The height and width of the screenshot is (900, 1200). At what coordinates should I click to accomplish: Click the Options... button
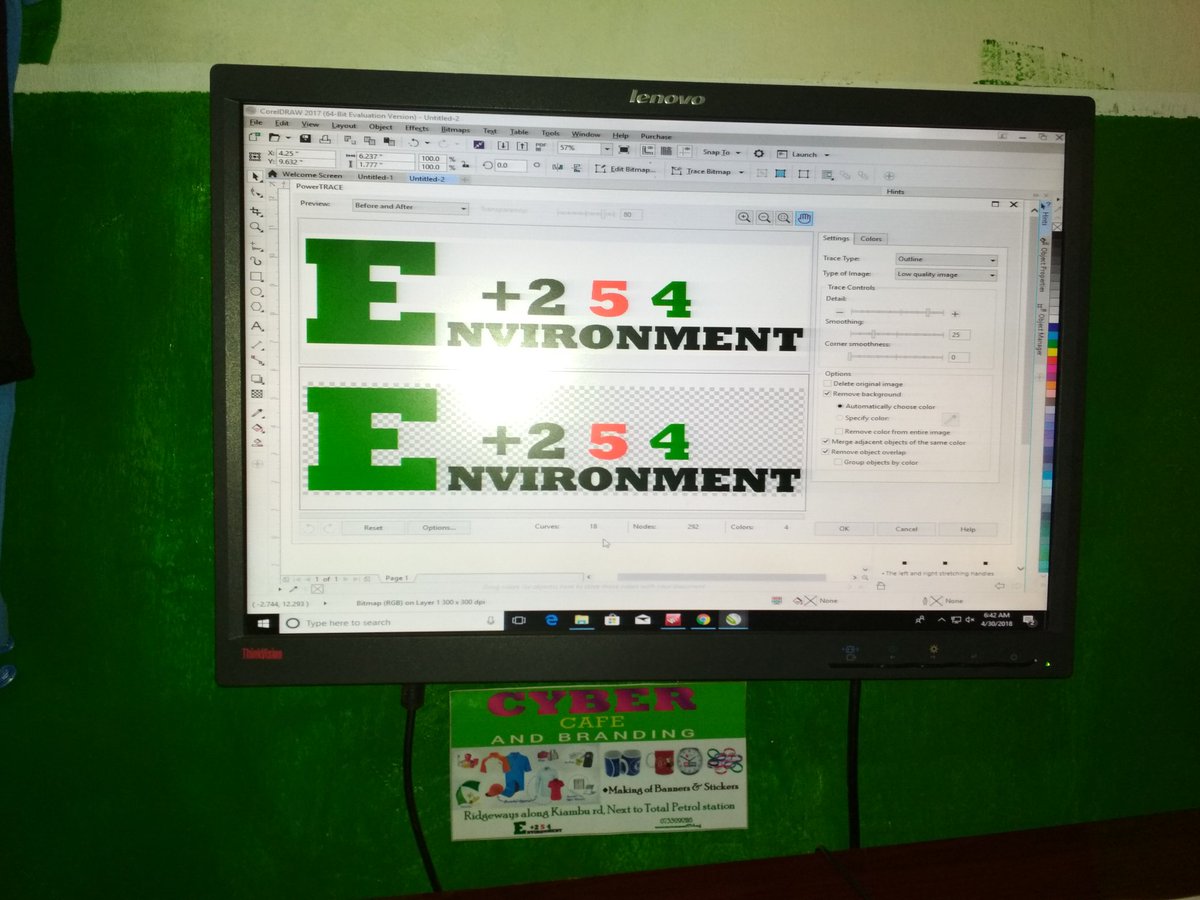pyautogui.click(x=438, y=527)
